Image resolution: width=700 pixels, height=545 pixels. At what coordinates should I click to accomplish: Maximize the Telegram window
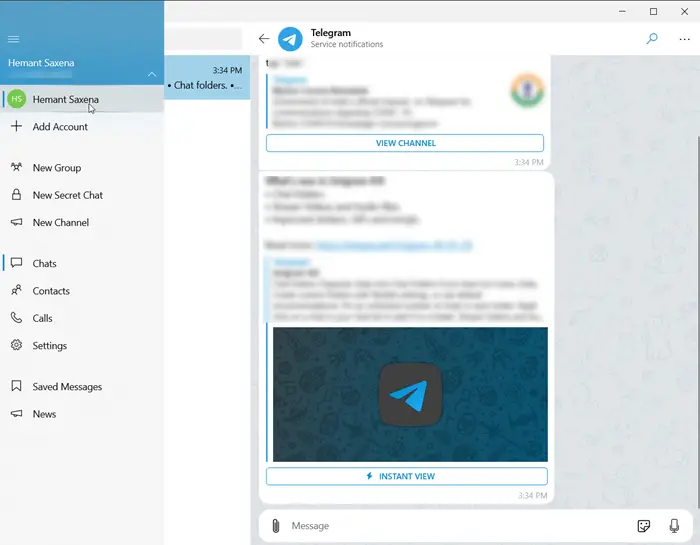[x=653, y=12]
